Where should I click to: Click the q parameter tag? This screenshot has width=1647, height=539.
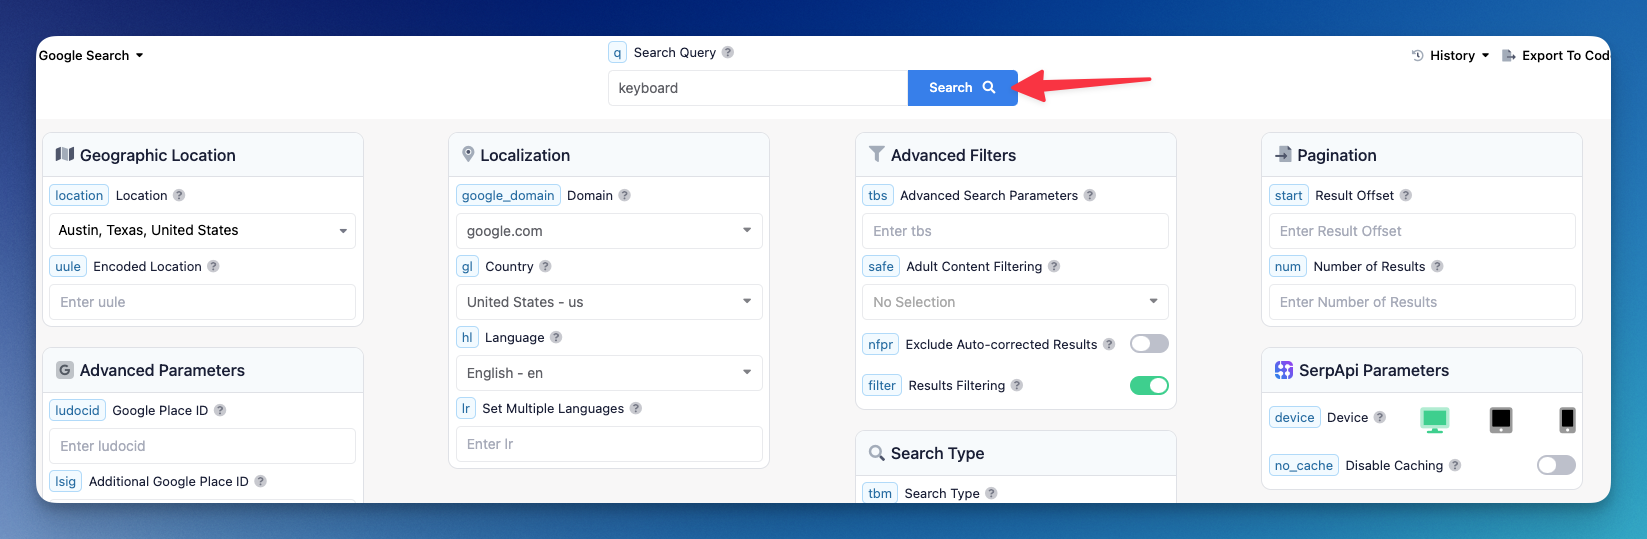click(x=618, y=52)
